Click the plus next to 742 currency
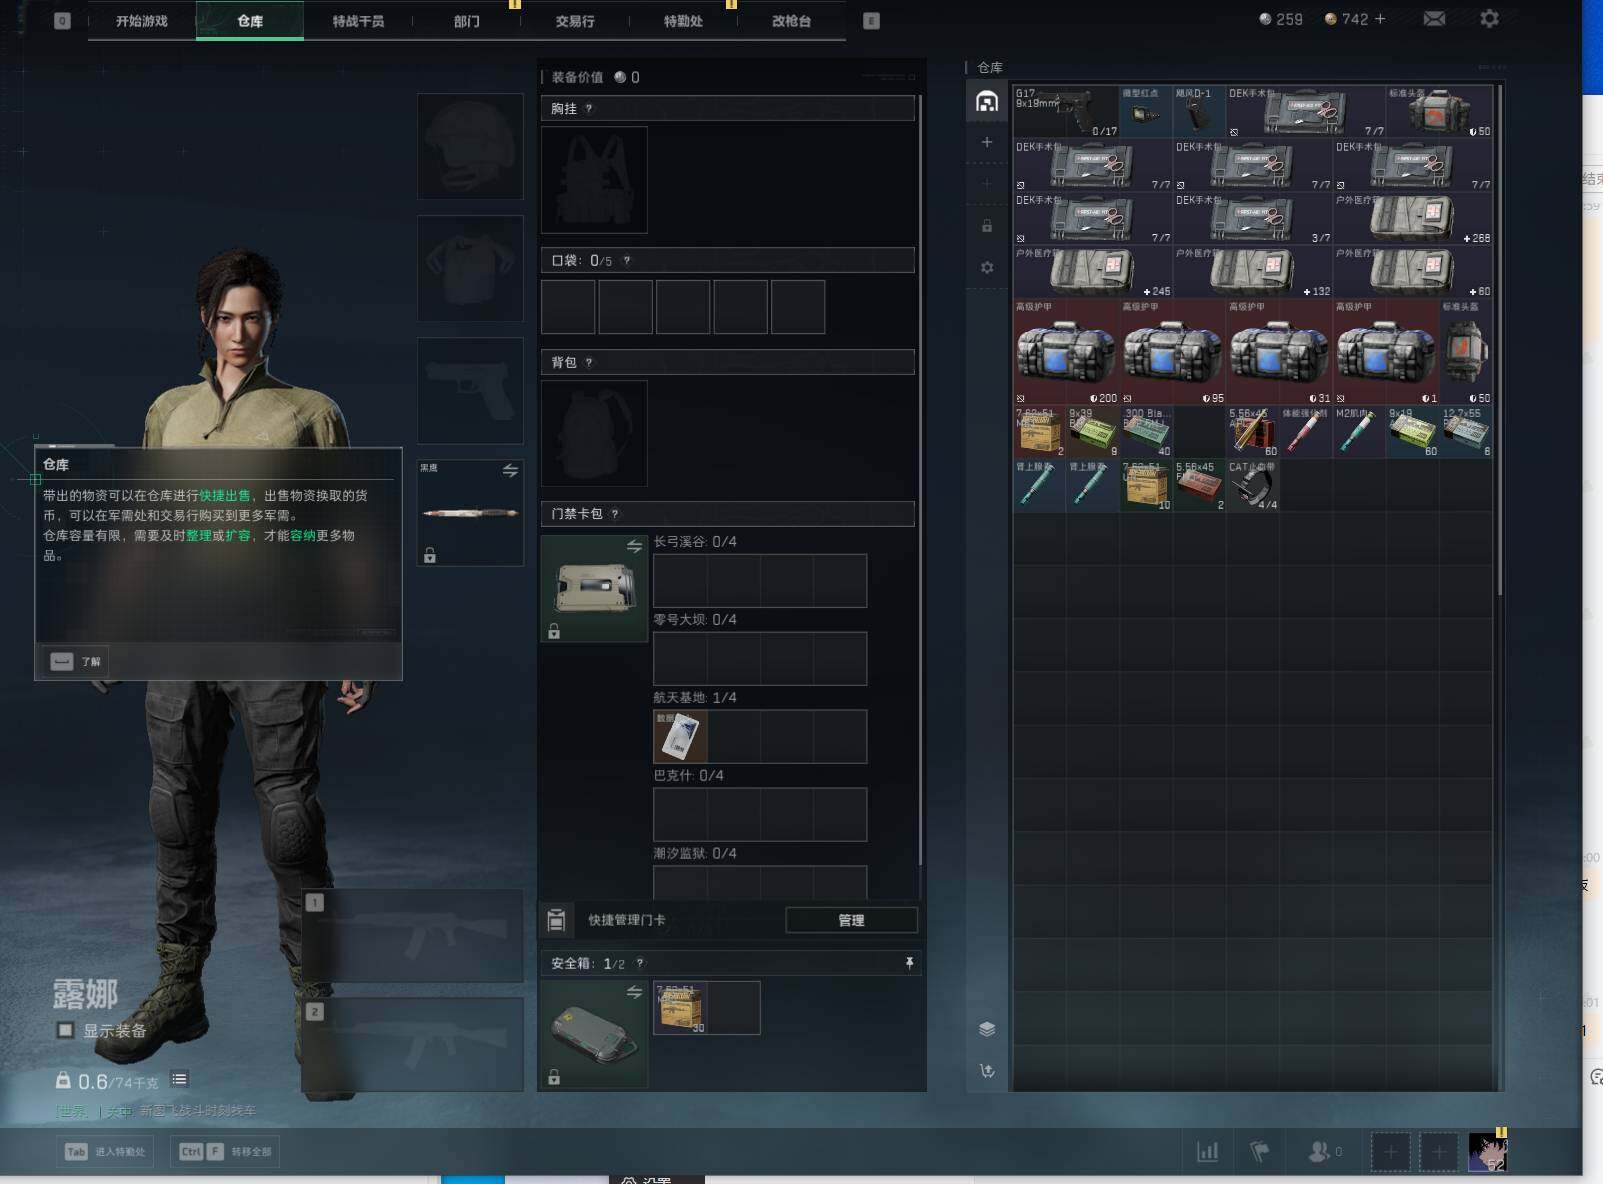Image resolution: width=1603 pixels, height=1184 pixels. 1380,19
